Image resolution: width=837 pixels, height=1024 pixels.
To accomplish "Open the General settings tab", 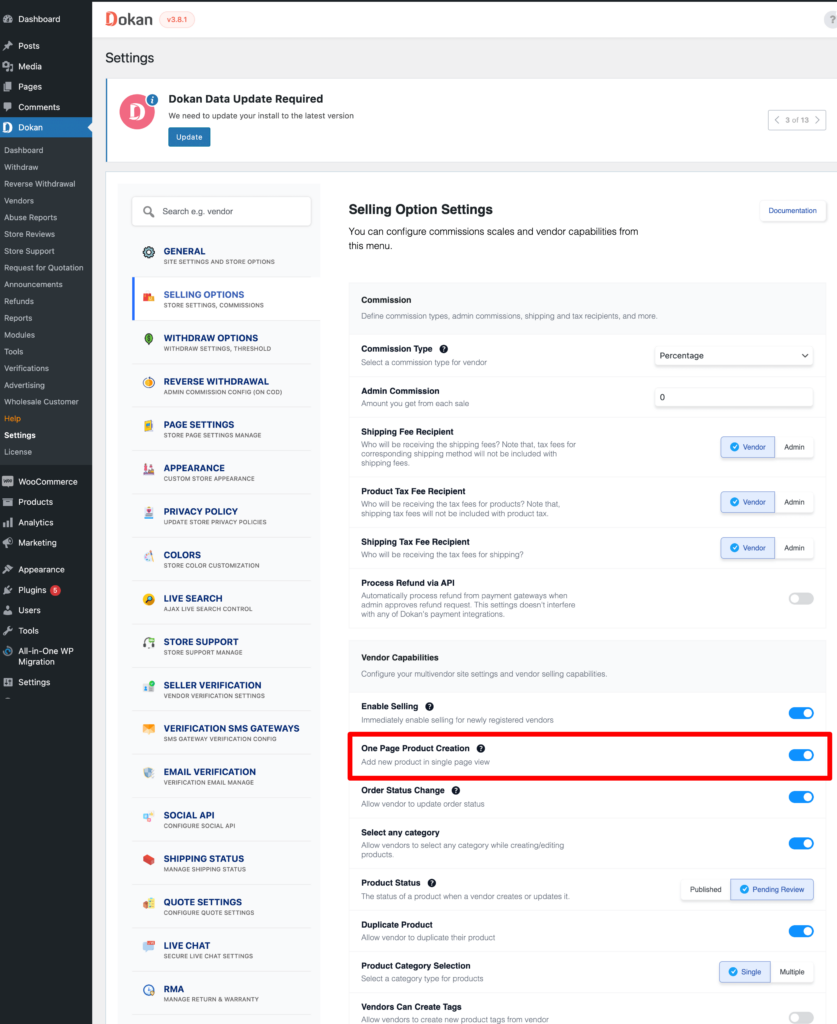I will pyautogui.click(x=222, y=255).
